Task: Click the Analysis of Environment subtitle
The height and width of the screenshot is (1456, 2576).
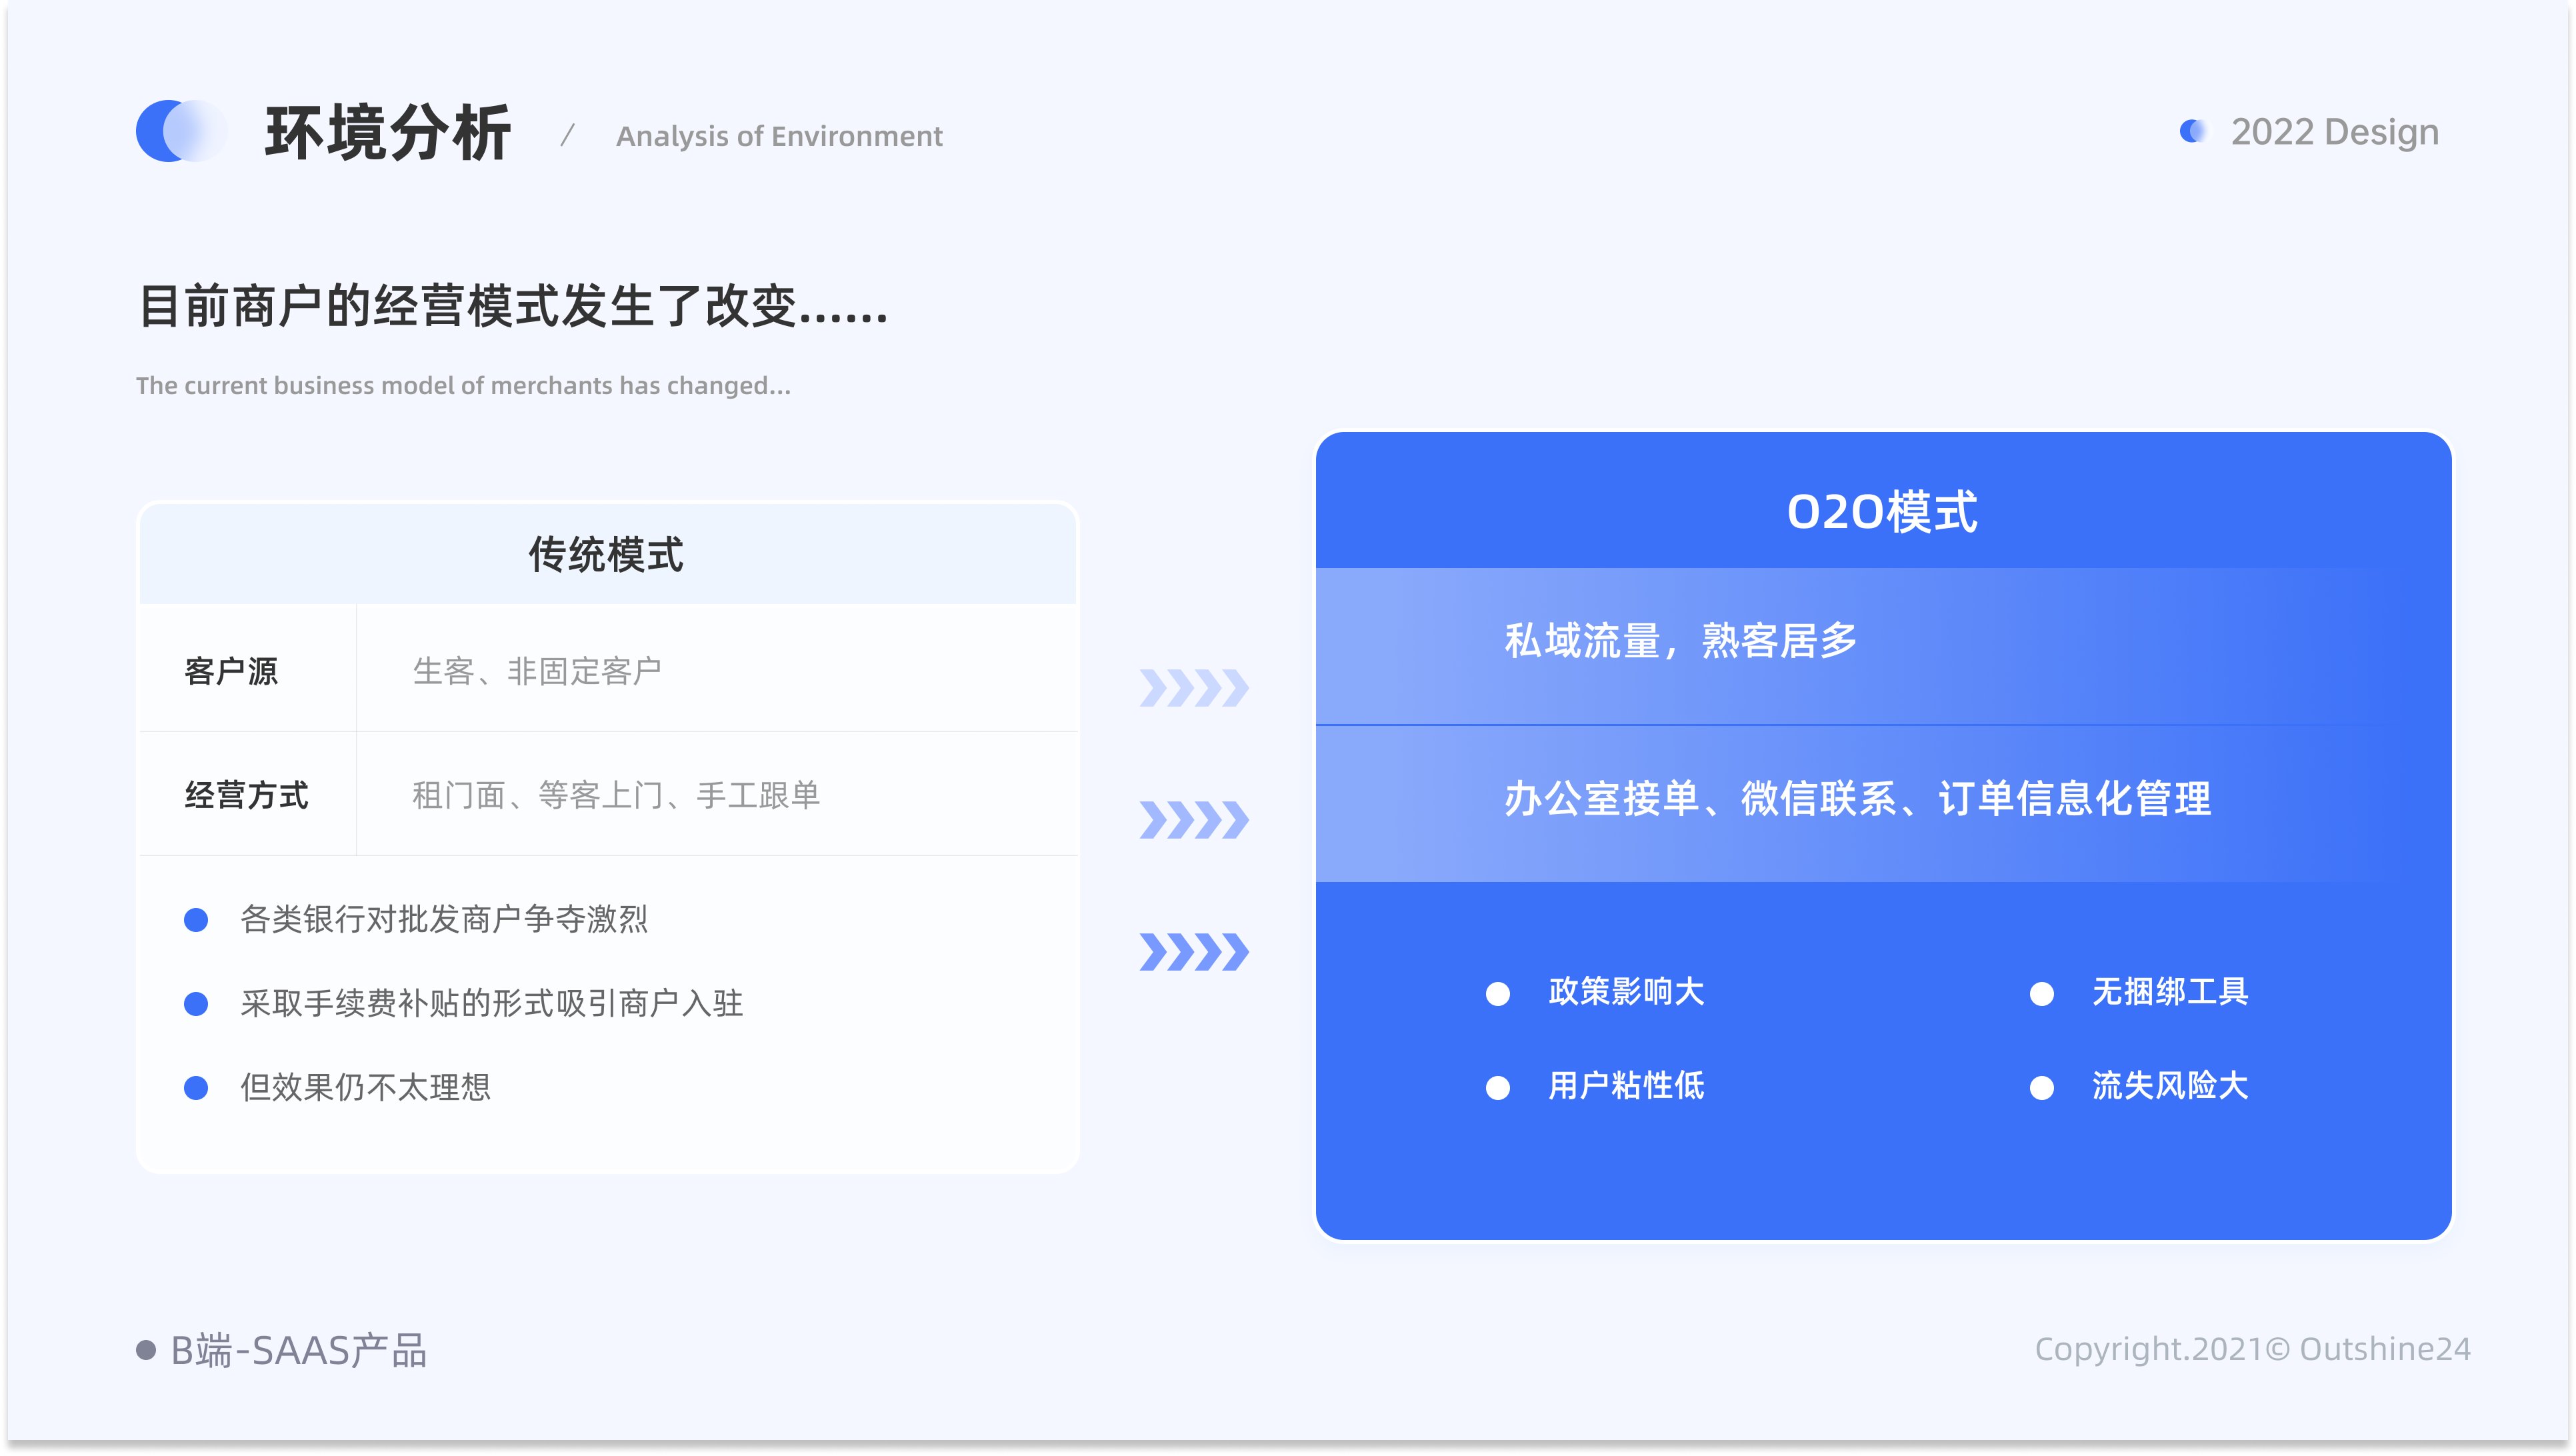Action: (779, 136)
